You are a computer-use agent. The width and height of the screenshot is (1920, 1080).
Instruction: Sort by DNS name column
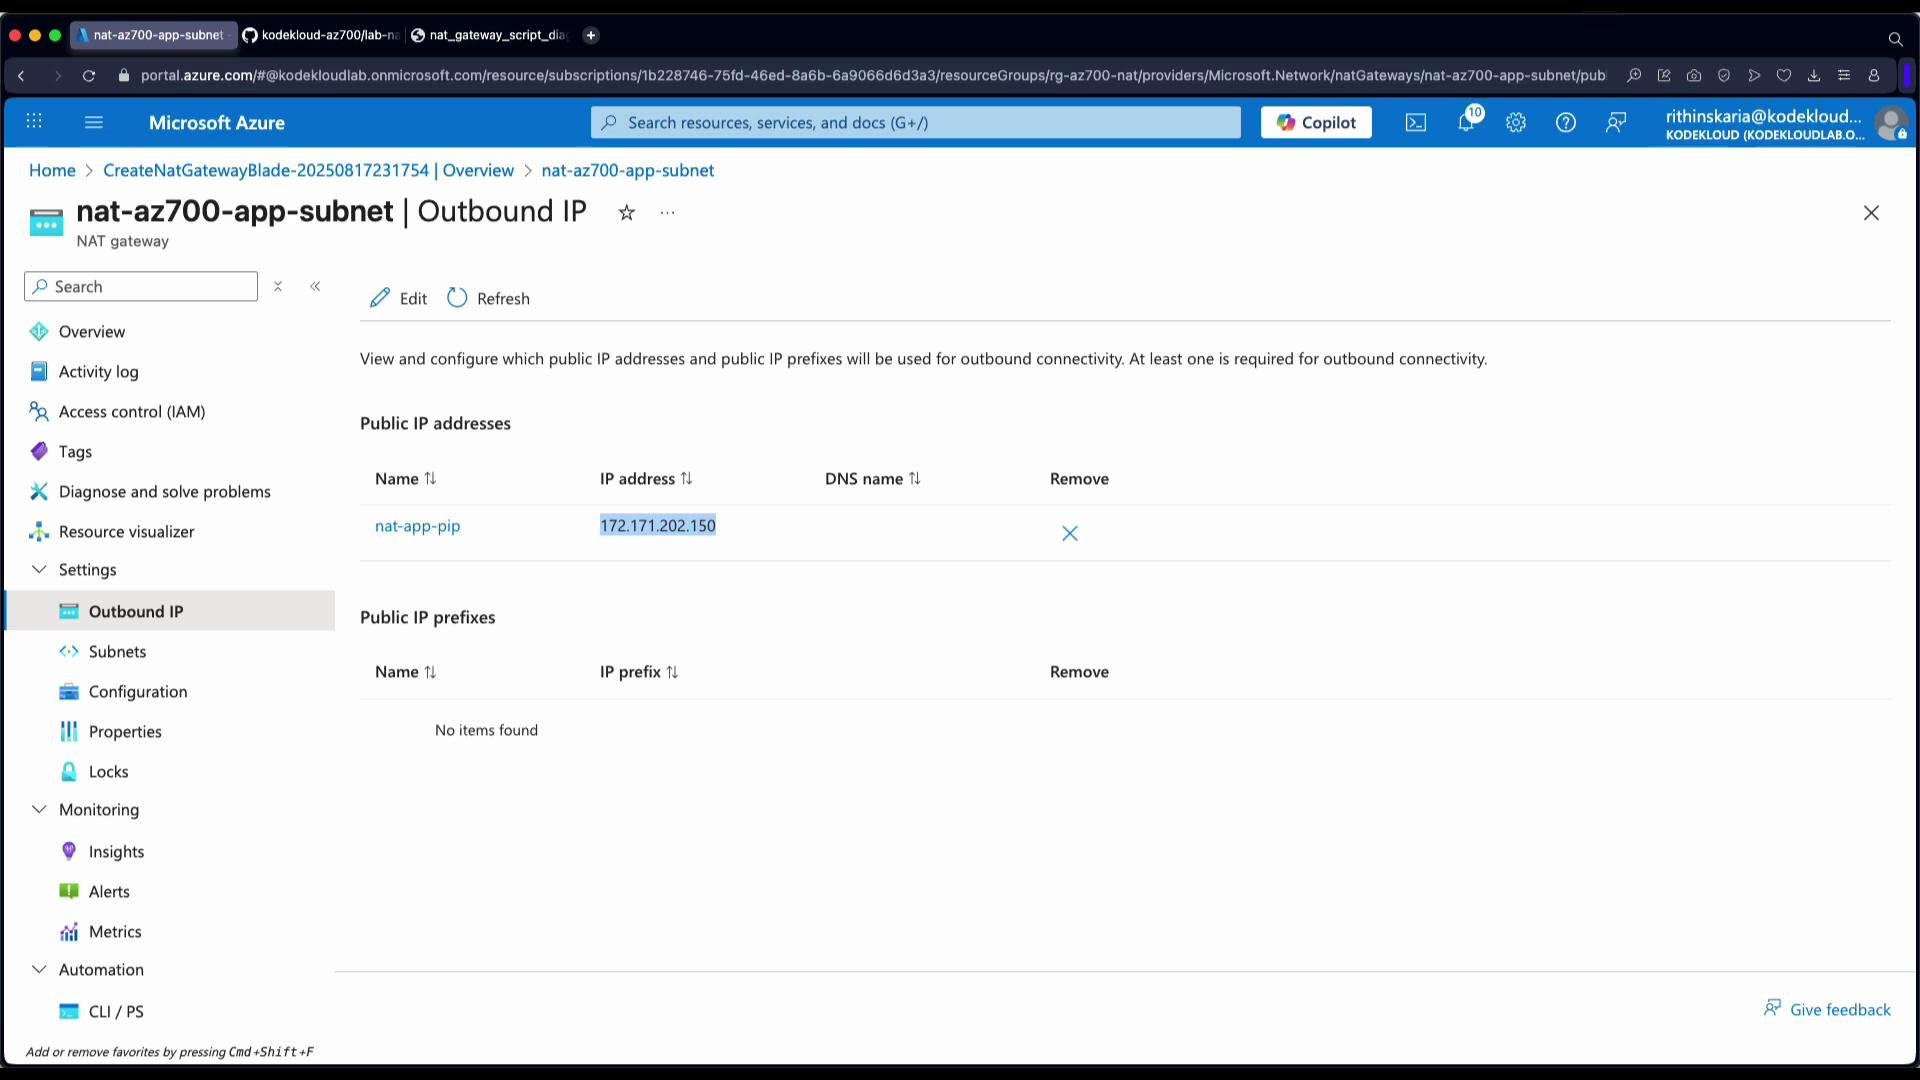873,479
